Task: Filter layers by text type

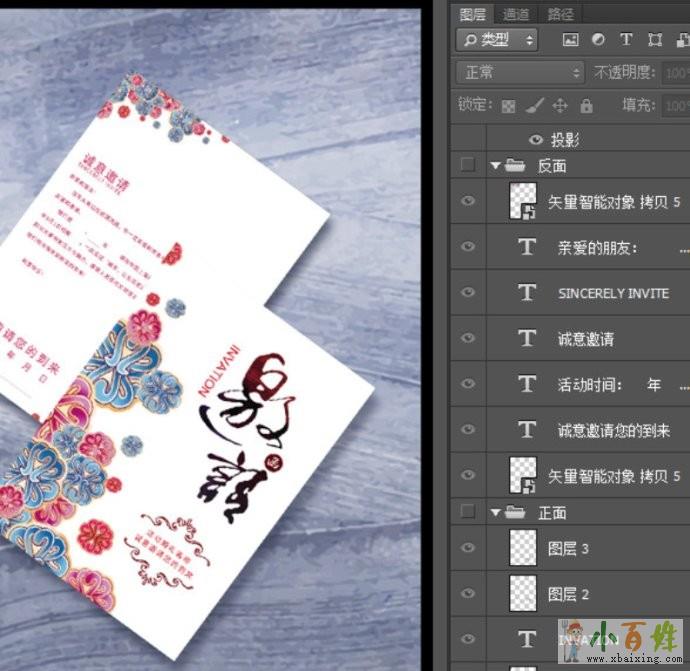Action: (626, 40)
